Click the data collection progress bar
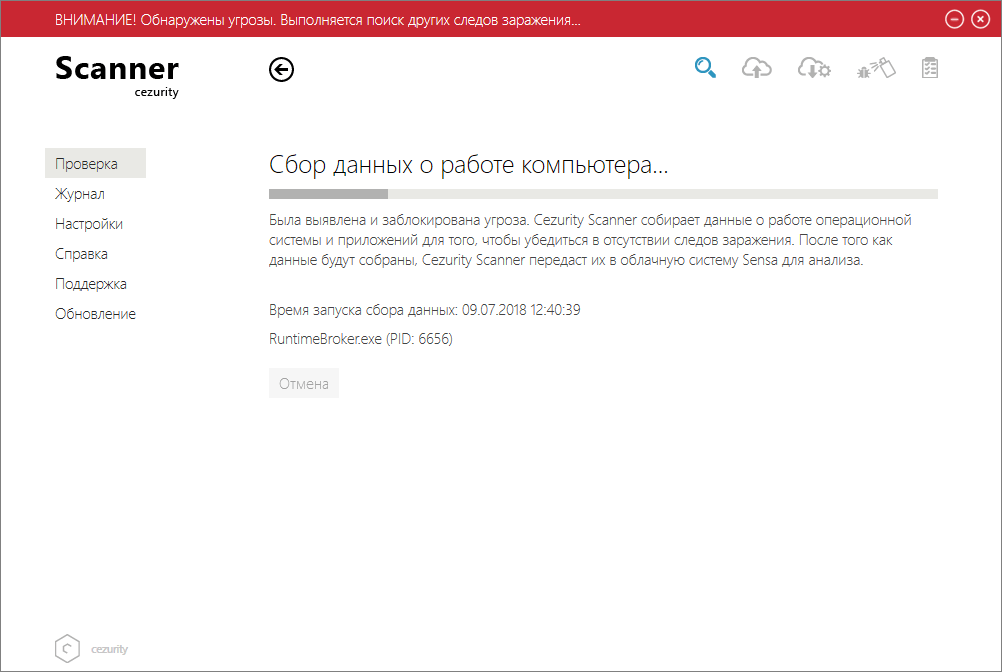Viewport: 1002px width, 672px height. pyautogui.click(x=603, y=194)
